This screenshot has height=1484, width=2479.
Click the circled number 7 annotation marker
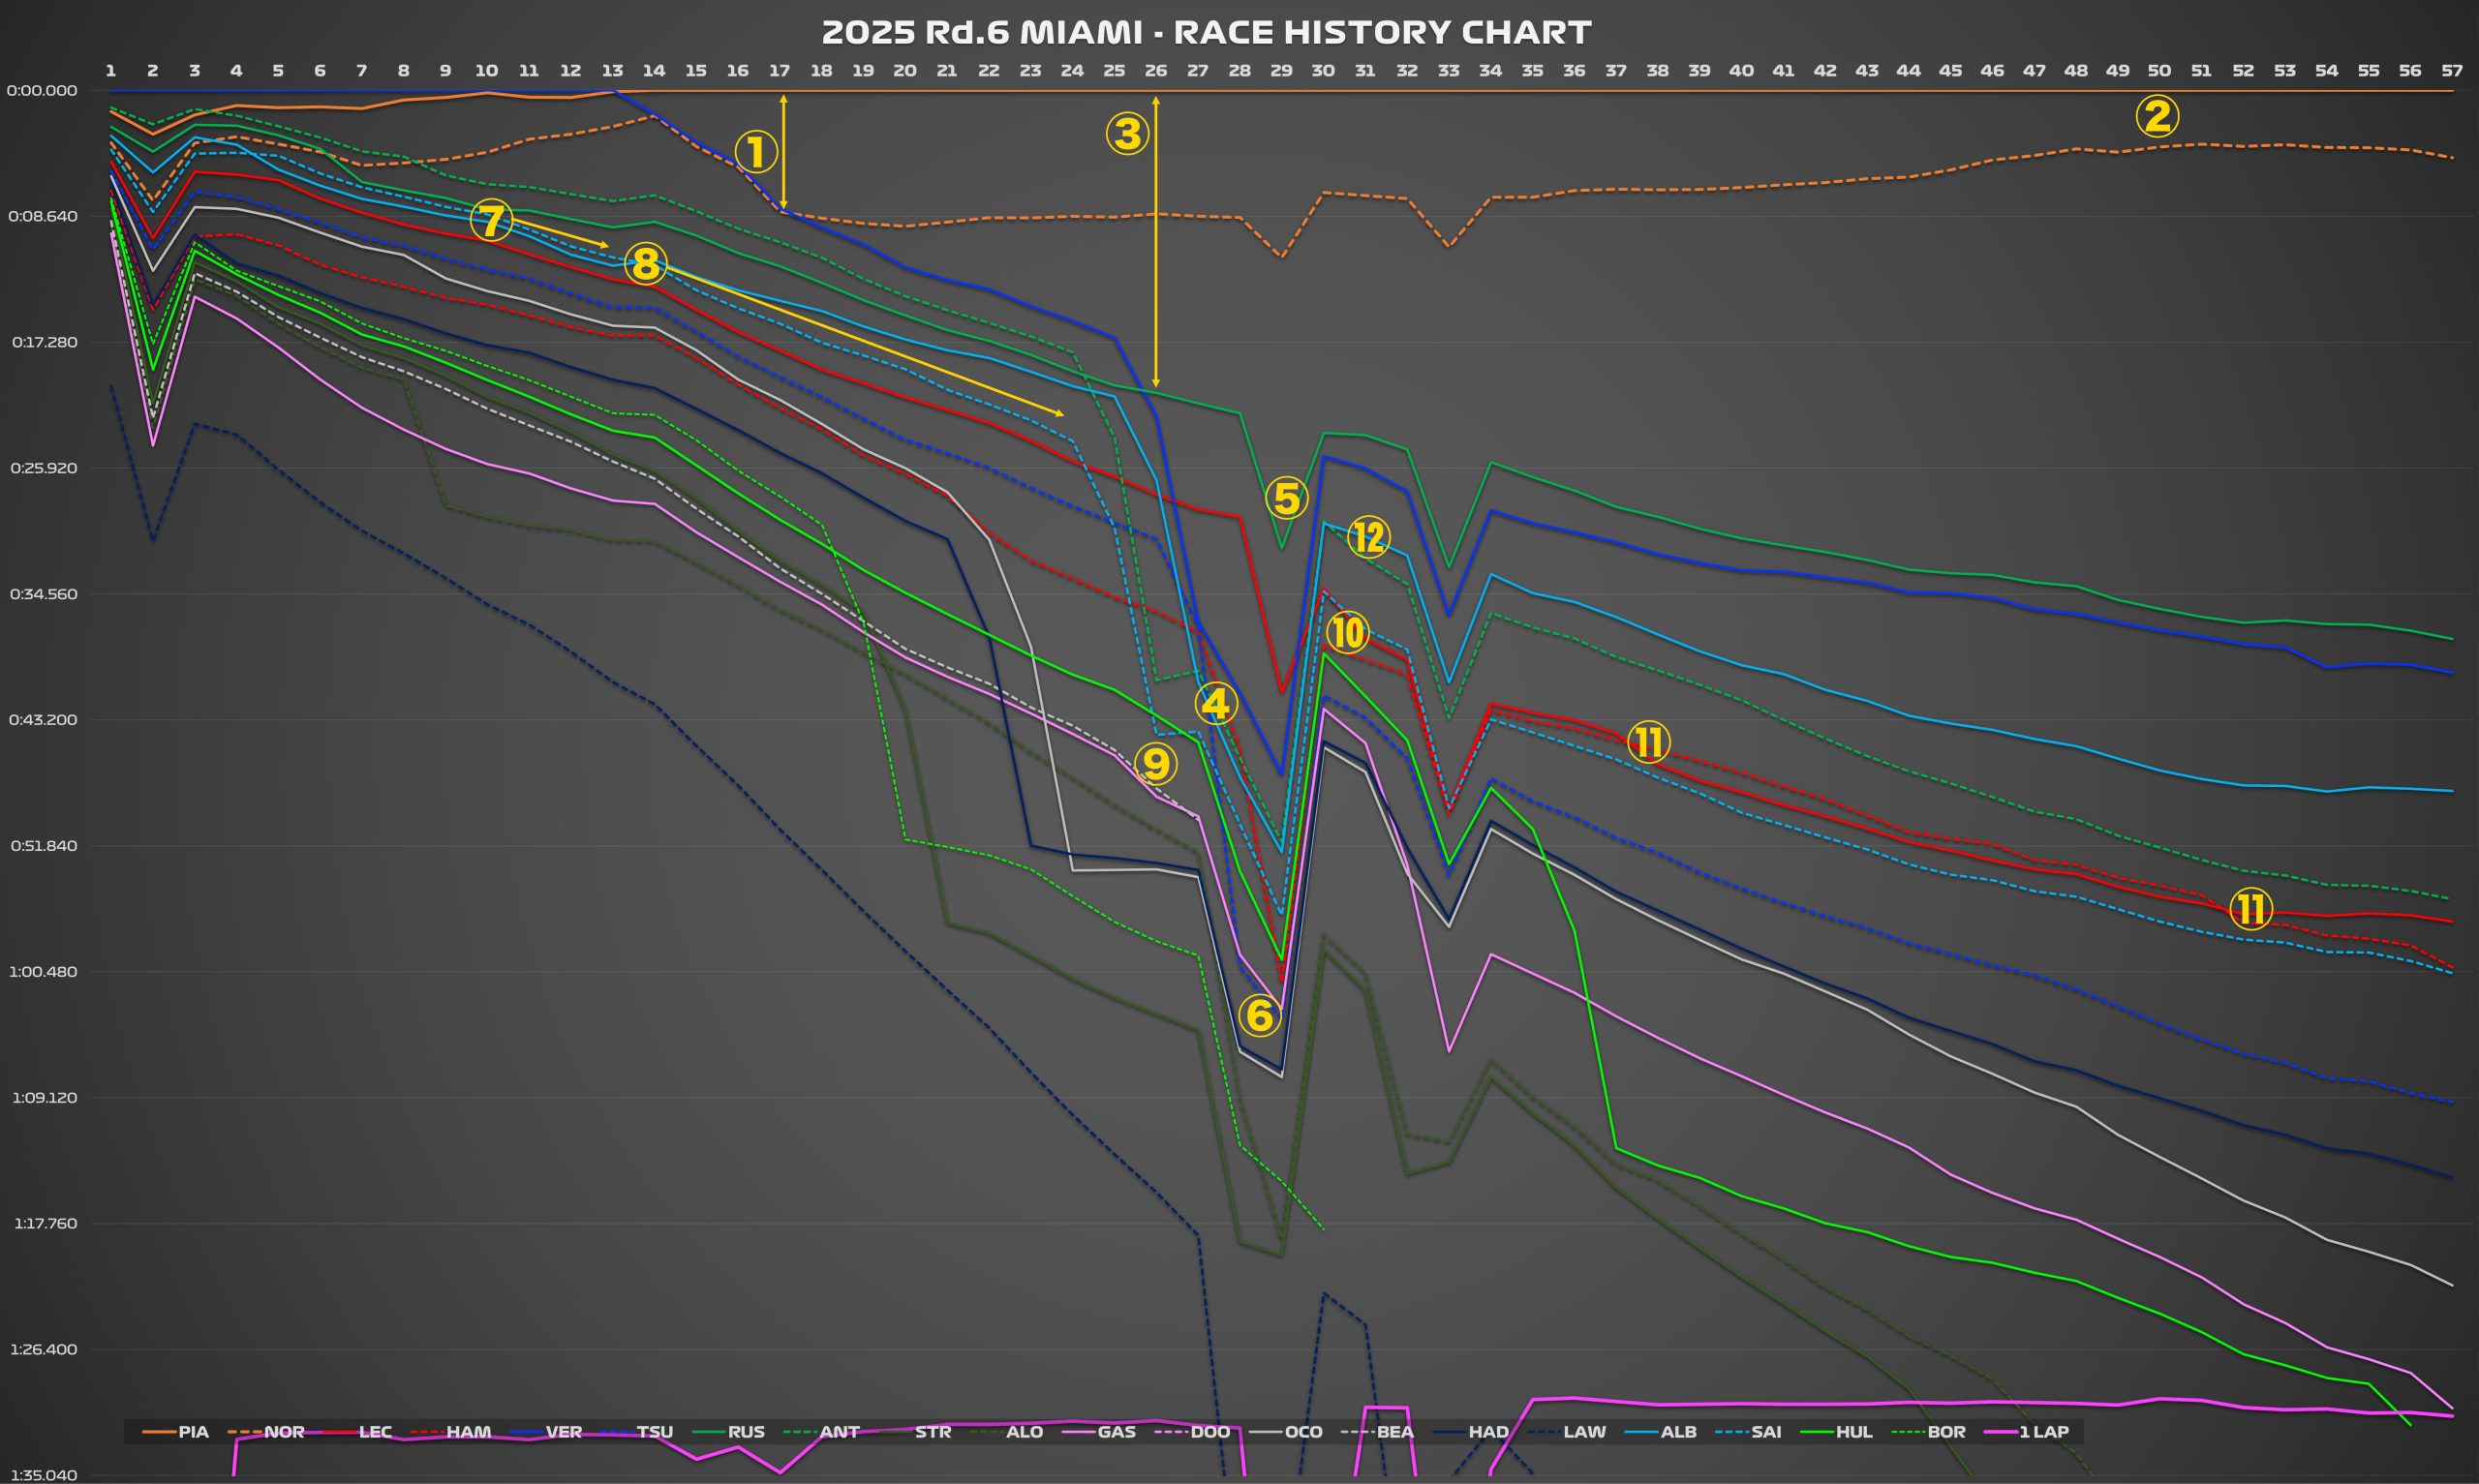tap(490, 220)
